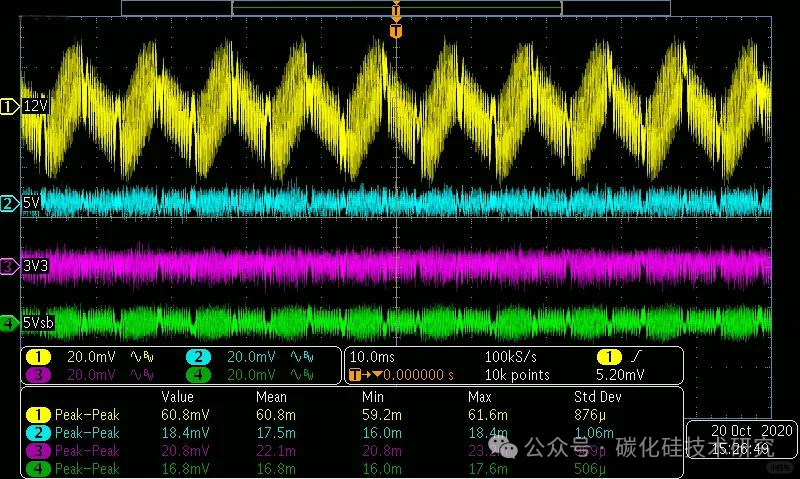Click channel 3 badge in measurement table

[38, 451]
